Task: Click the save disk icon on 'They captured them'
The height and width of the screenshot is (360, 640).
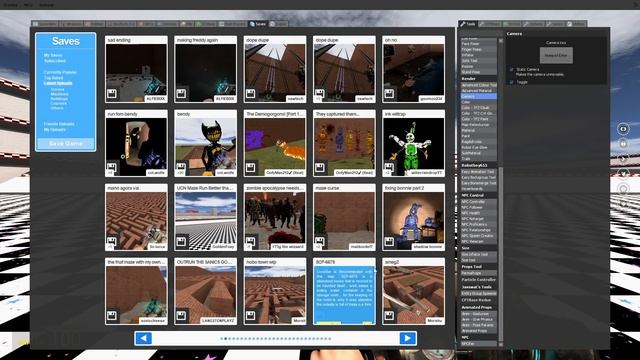Action: [x=320, y=168]
